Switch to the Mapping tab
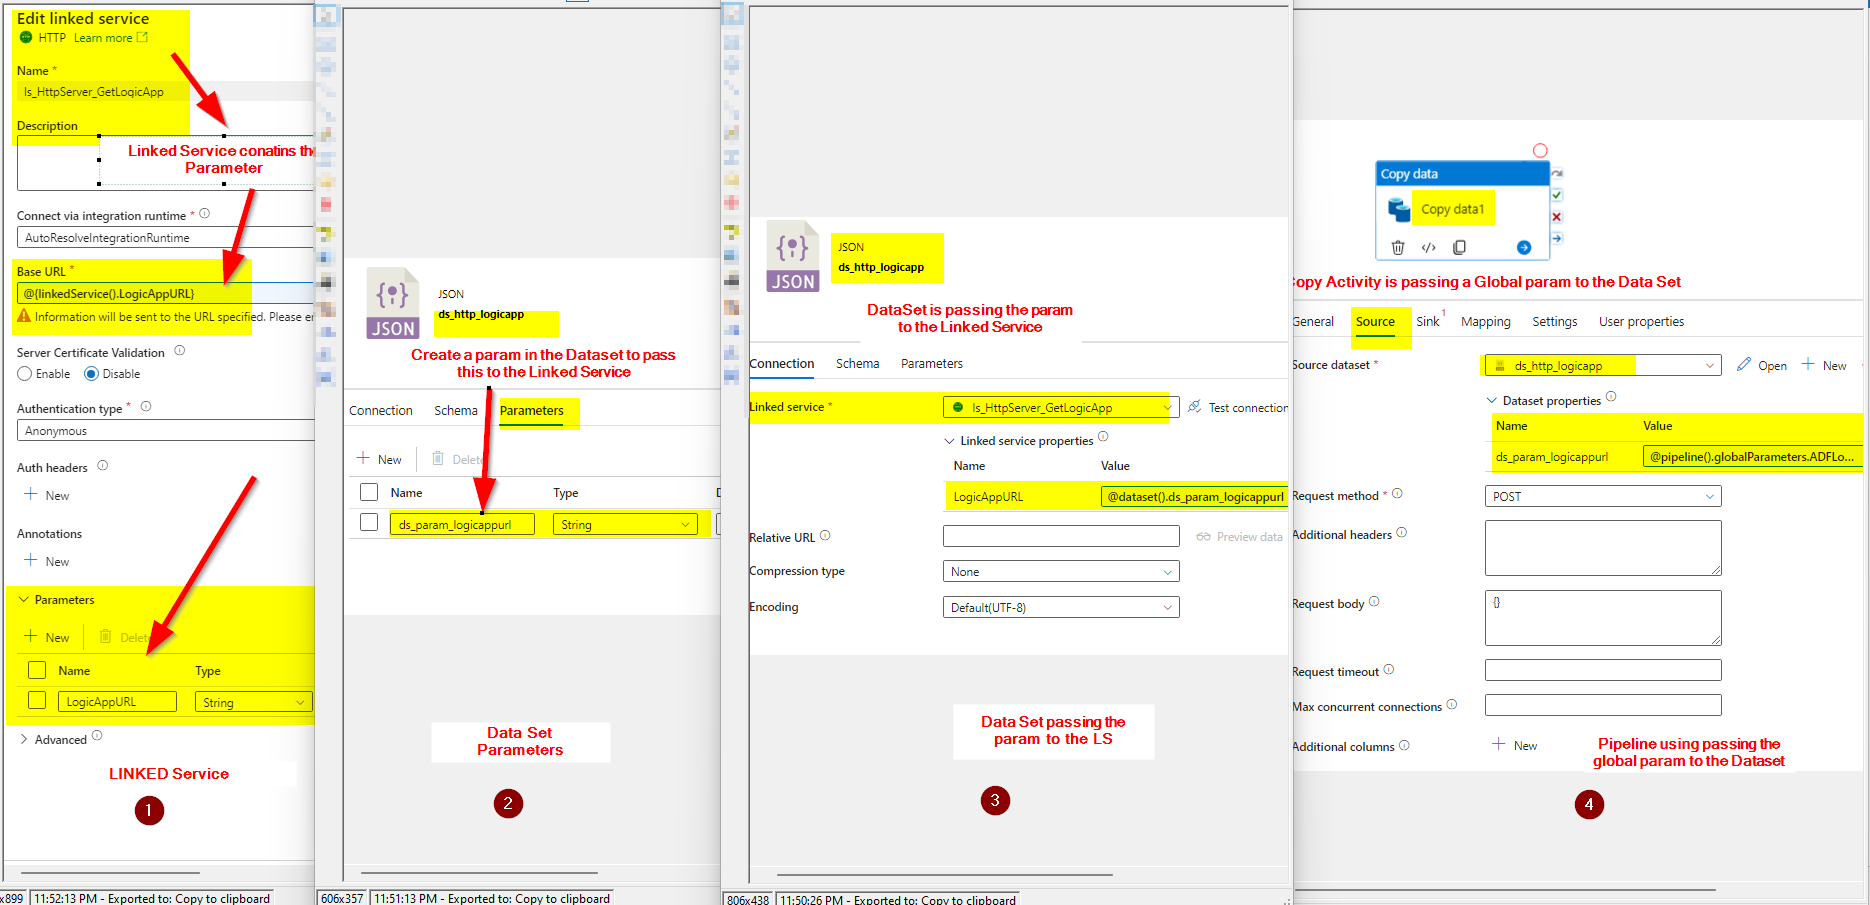The height and width of the screenshot is (905, 1870). pos(1486,321)
